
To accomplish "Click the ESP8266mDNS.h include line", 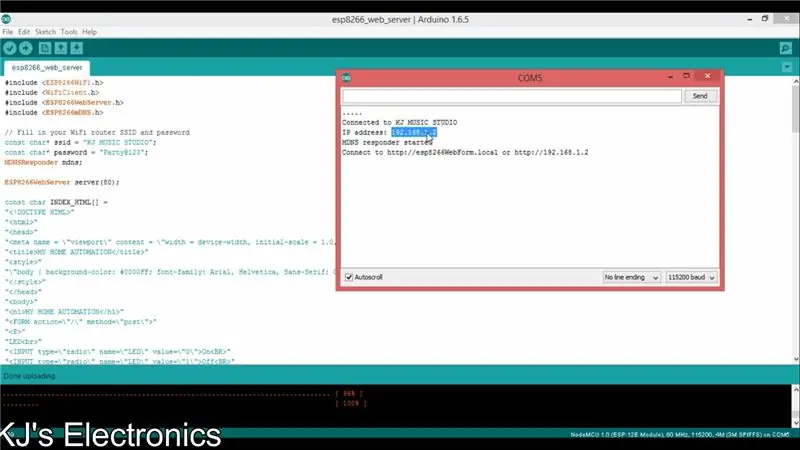I will 54,113.
